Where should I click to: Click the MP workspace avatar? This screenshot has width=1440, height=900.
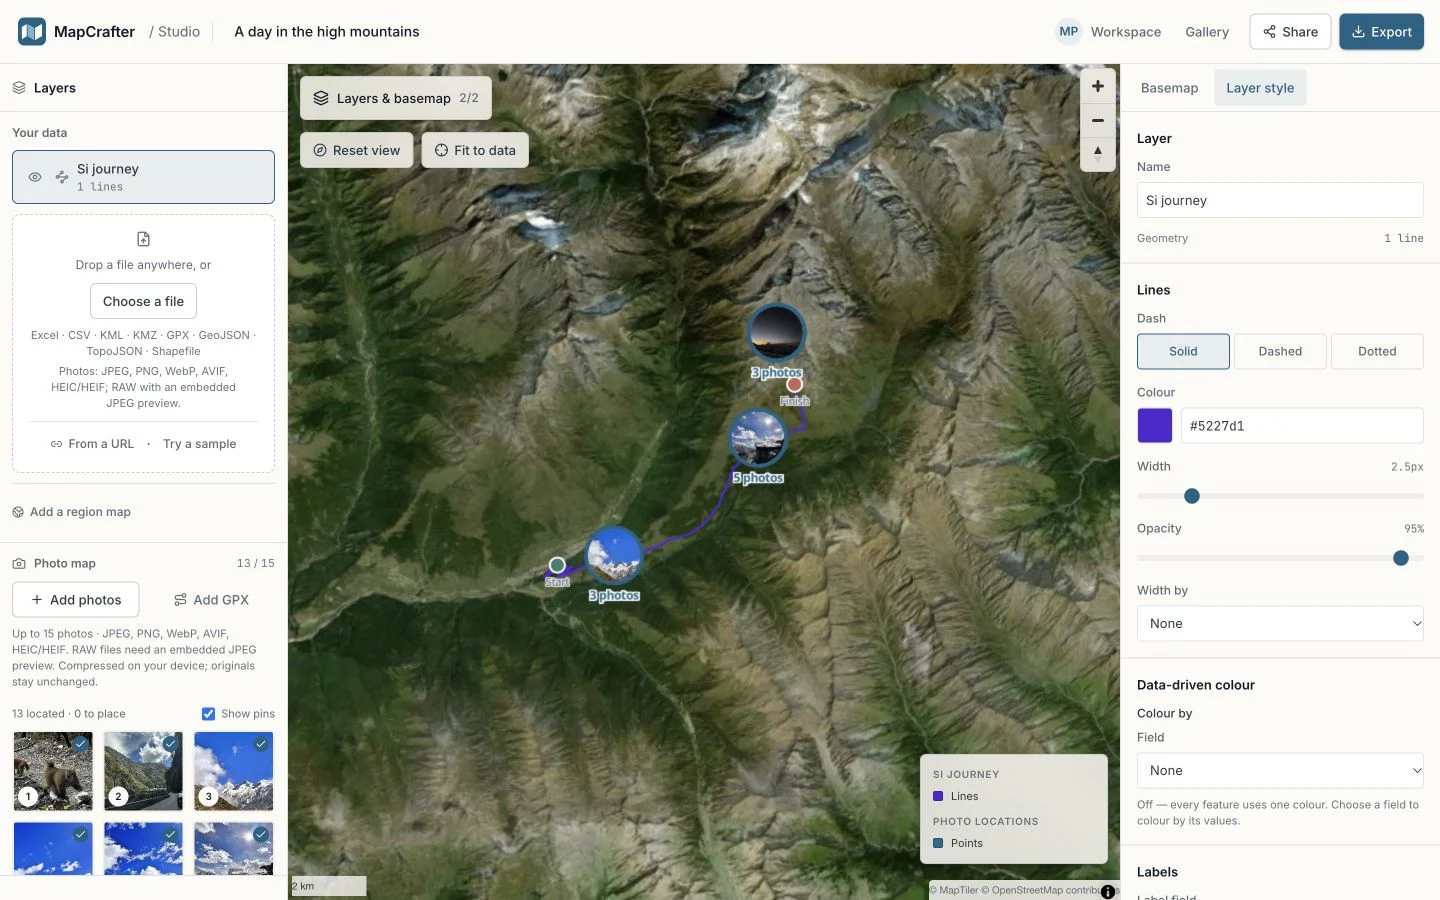tap(1069, 32)
